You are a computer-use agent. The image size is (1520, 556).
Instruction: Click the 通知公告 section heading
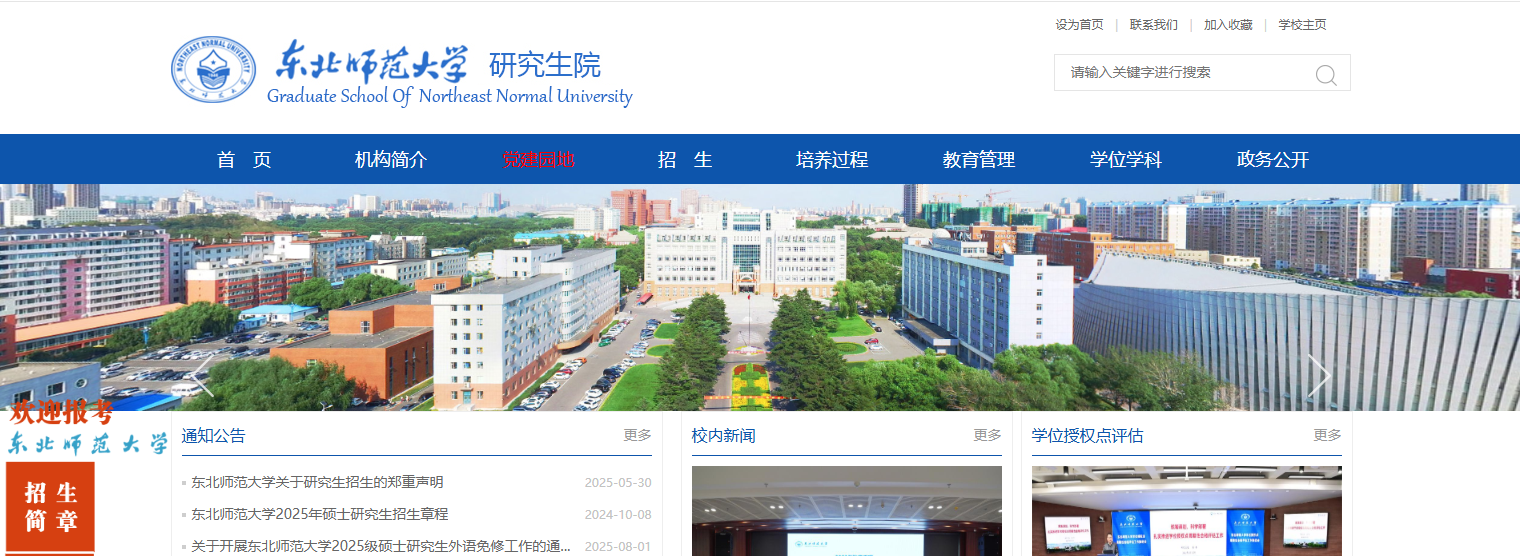tap(213, 435)
